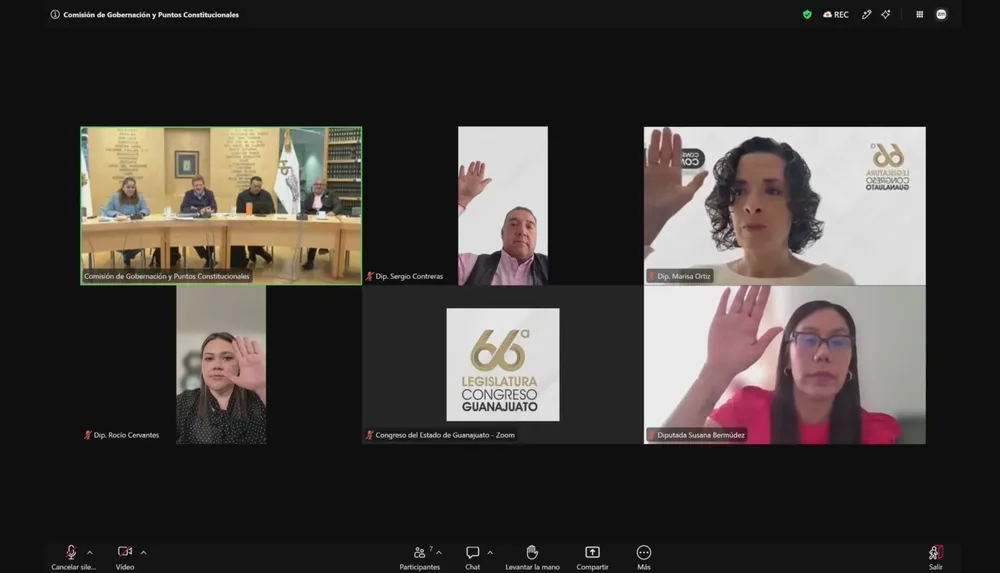The height and width of the screenshot is (573, 1000).
Task: Open the Chat panel
Action: tap(473, 557)
